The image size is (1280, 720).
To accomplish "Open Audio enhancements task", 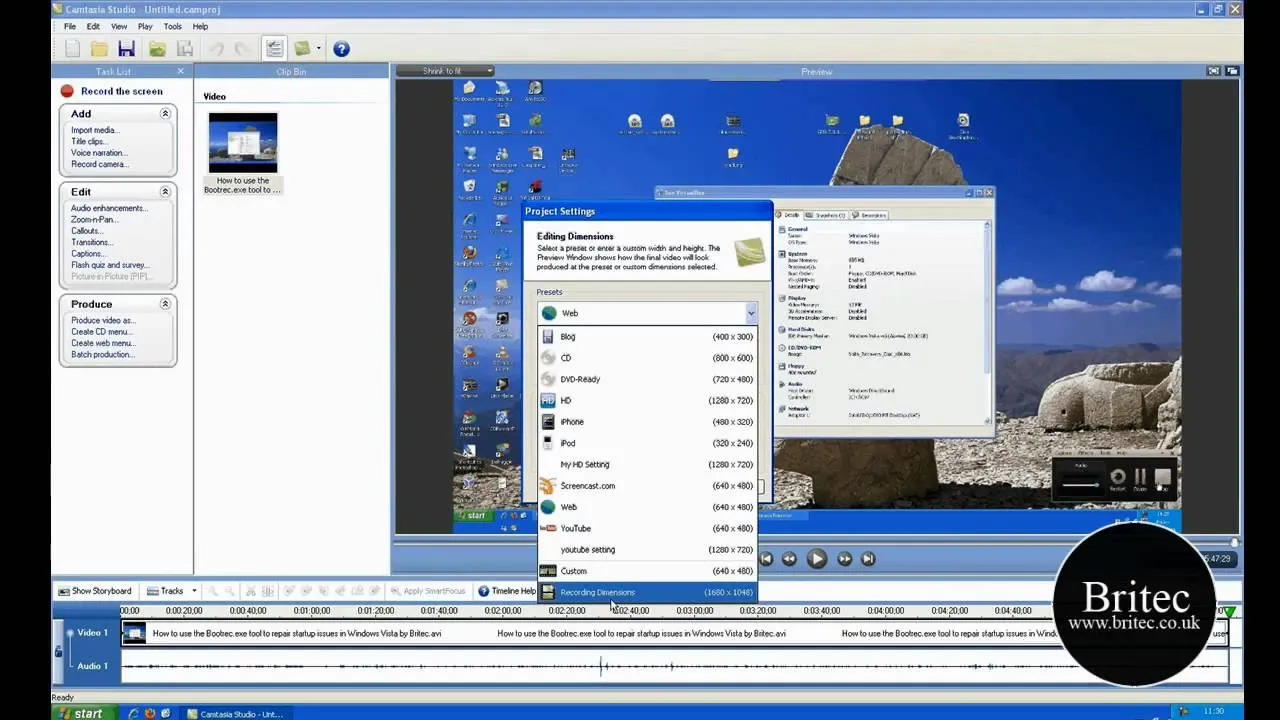I will [x=109, y=208].
